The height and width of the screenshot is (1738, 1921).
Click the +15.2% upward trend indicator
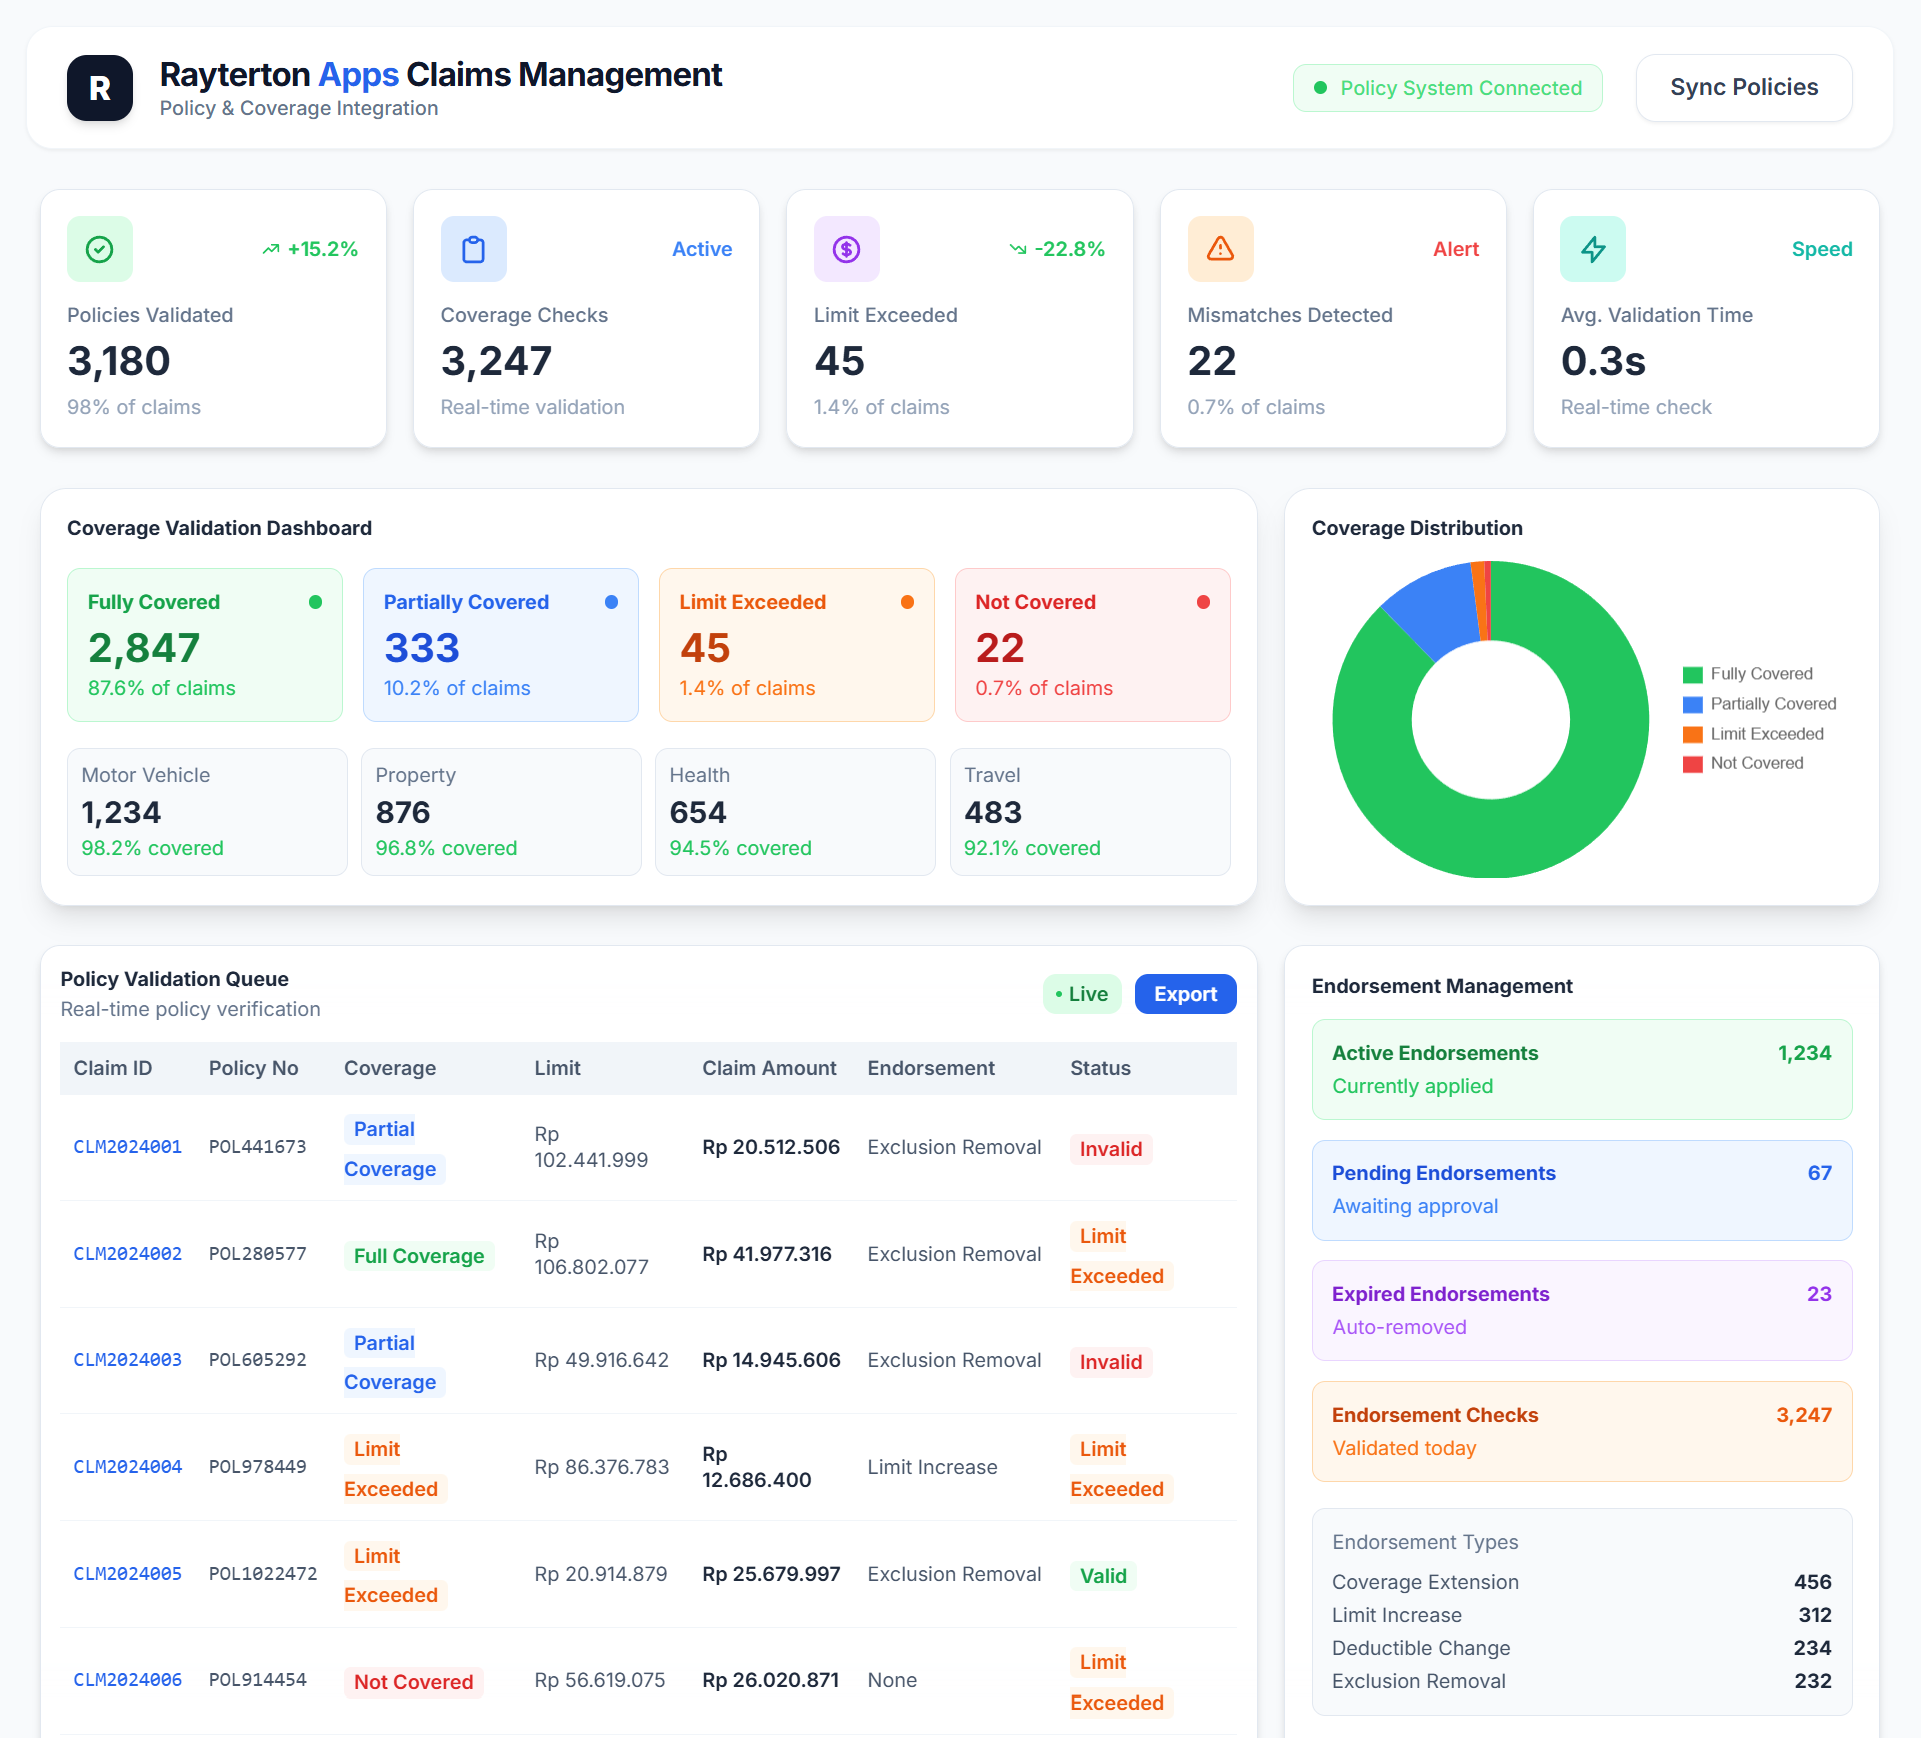[310, 249]
